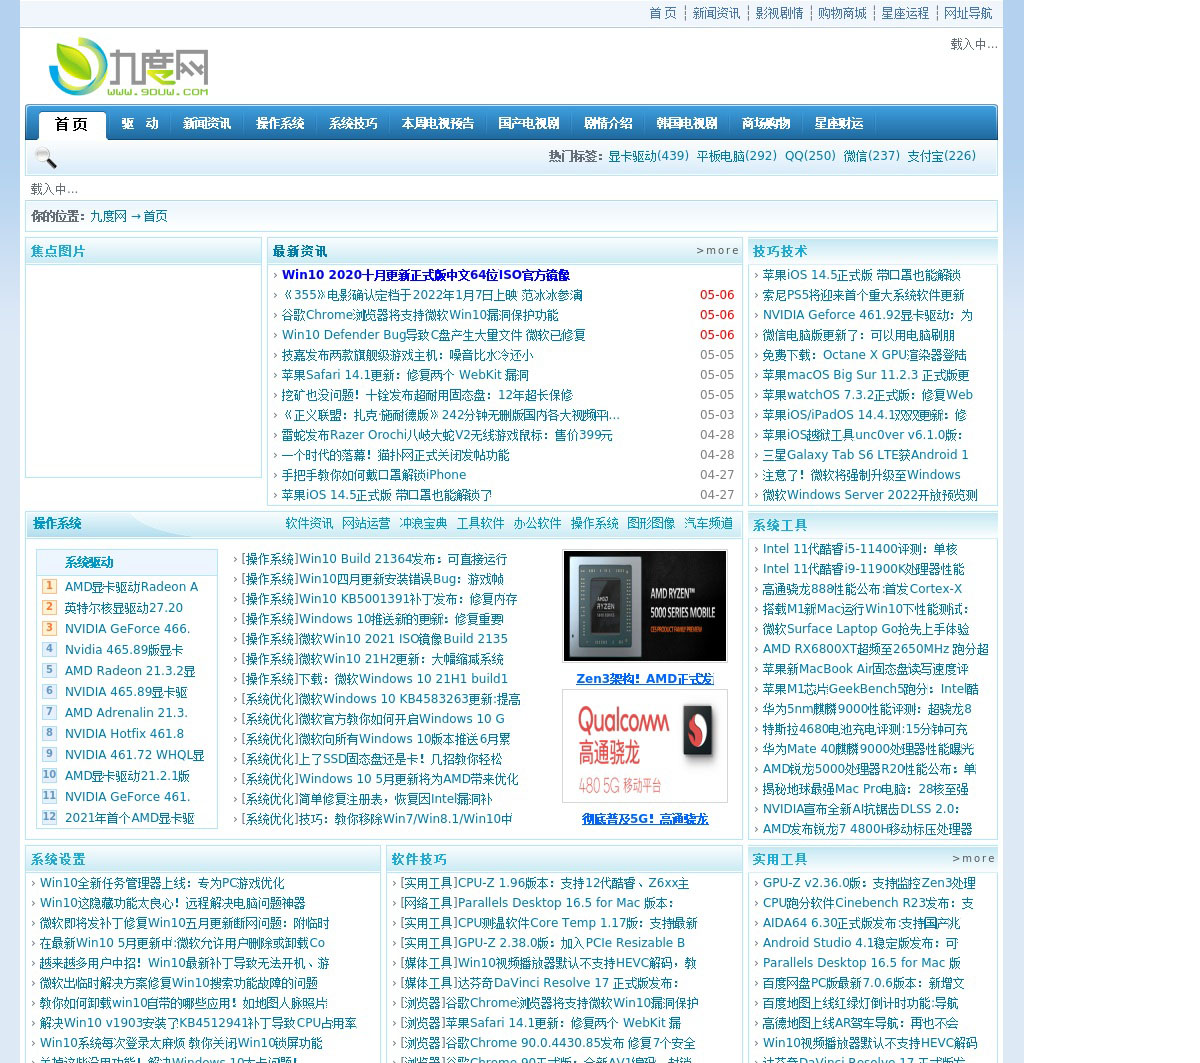Open 网址导航 in the top bar
Image resolution: width=1200 pixels, height=1063 pixels.
[x=968, y=13]
